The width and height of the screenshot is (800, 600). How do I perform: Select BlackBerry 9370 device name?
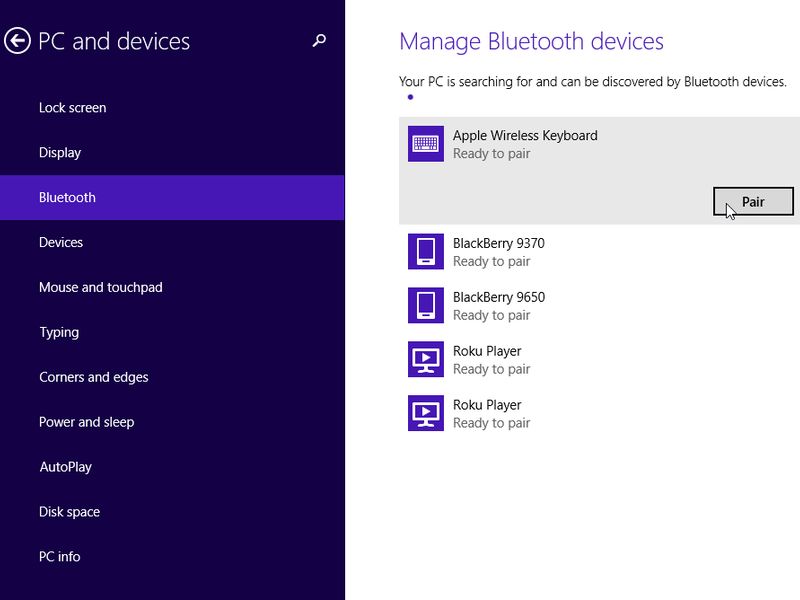(498, 243)
